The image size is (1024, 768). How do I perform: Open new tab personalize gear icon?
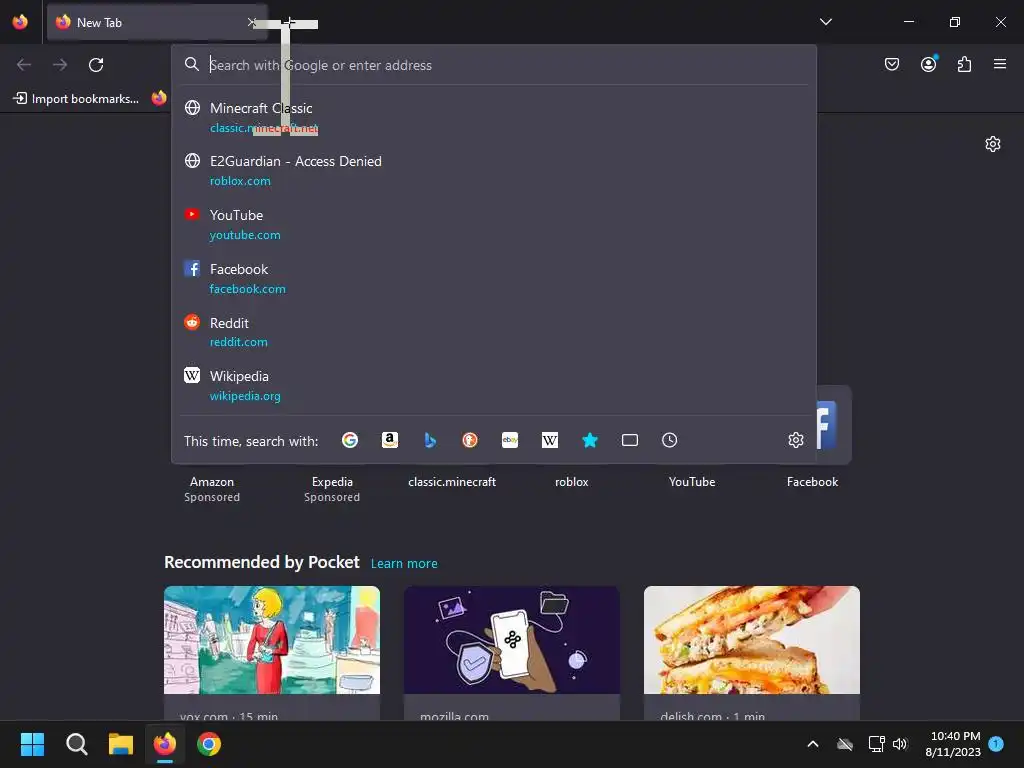click(x=993, y=144)
